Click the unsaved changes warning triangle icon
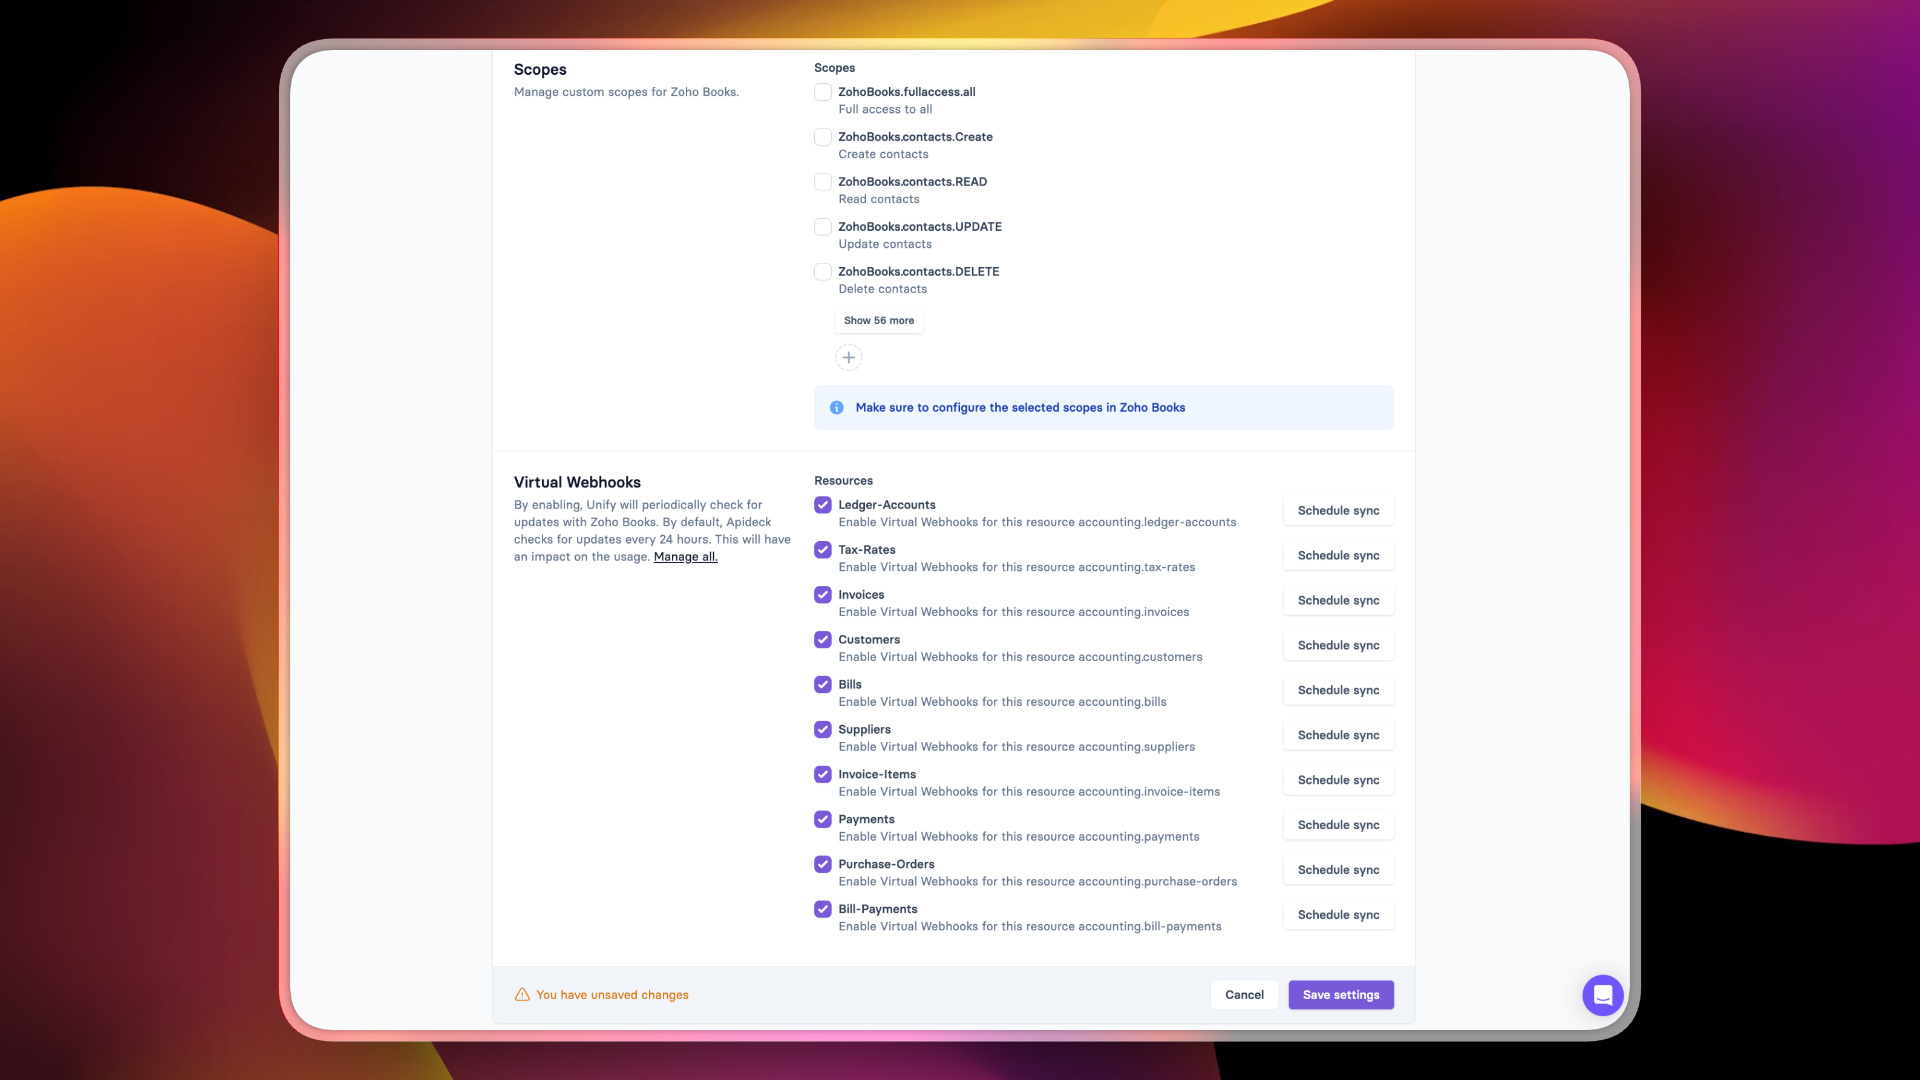Image resolution: width=1920 pixels, height=1080 pixels. (522, 995)
